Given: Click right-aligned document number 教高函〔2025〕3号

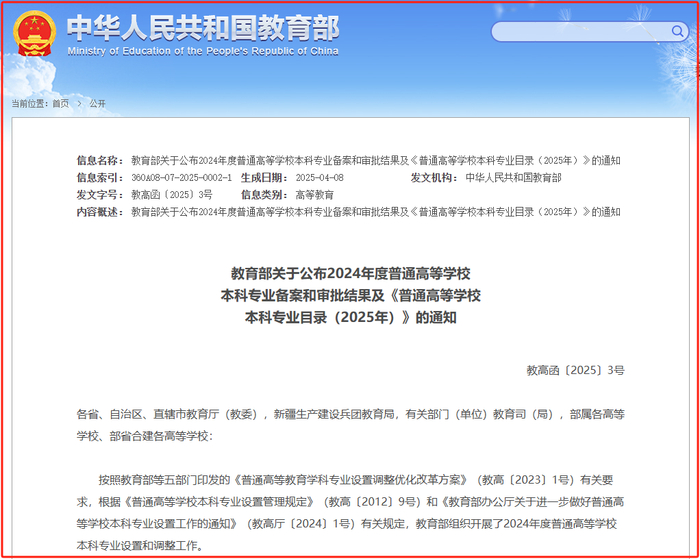Looking at the screenshot, I should 575,370.
